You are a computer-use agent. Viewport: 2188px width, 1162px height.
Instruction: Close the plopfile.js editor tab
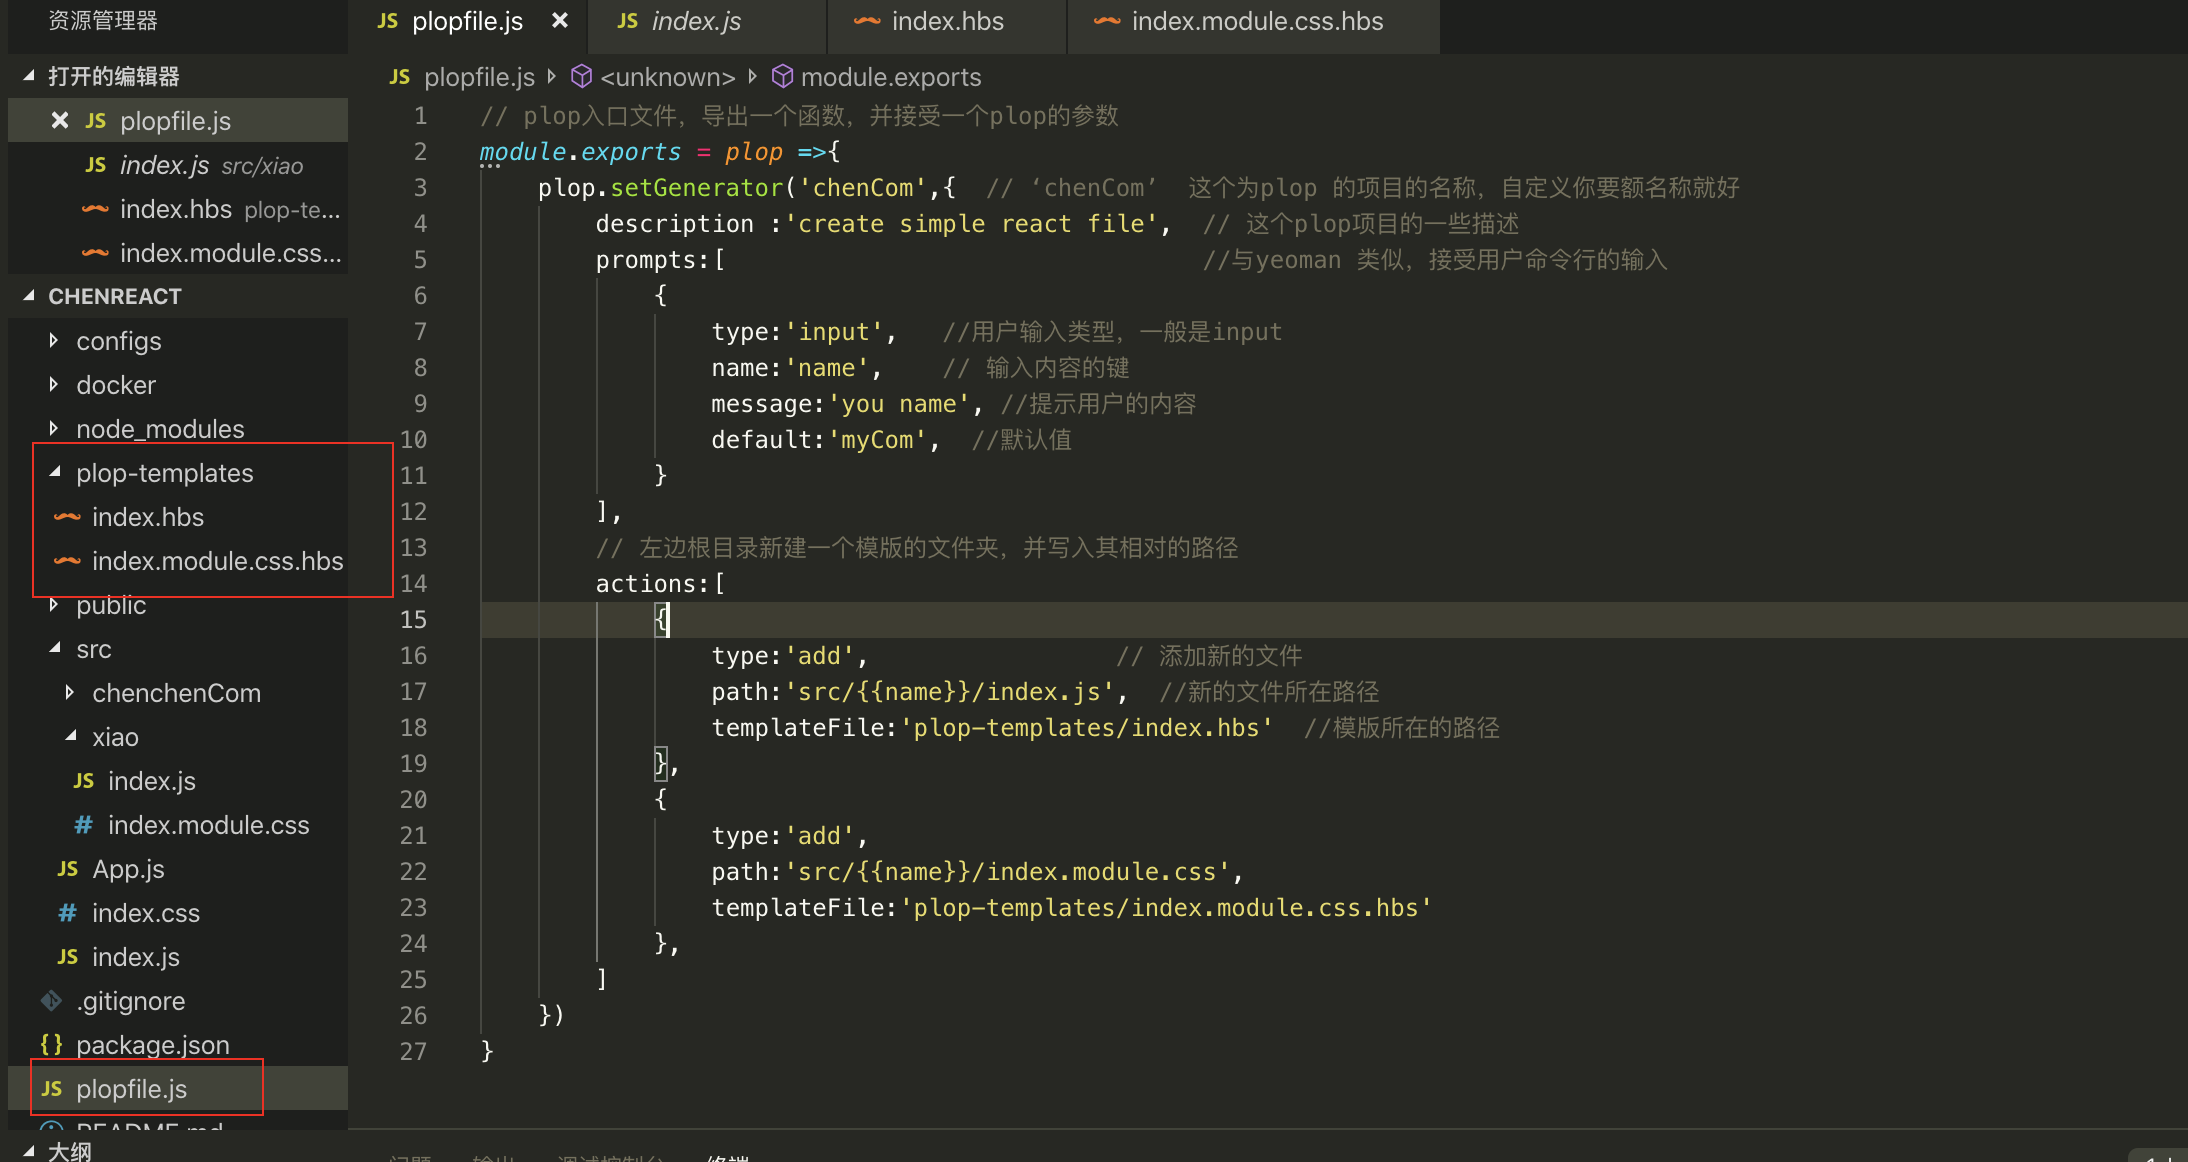[560, 20]
